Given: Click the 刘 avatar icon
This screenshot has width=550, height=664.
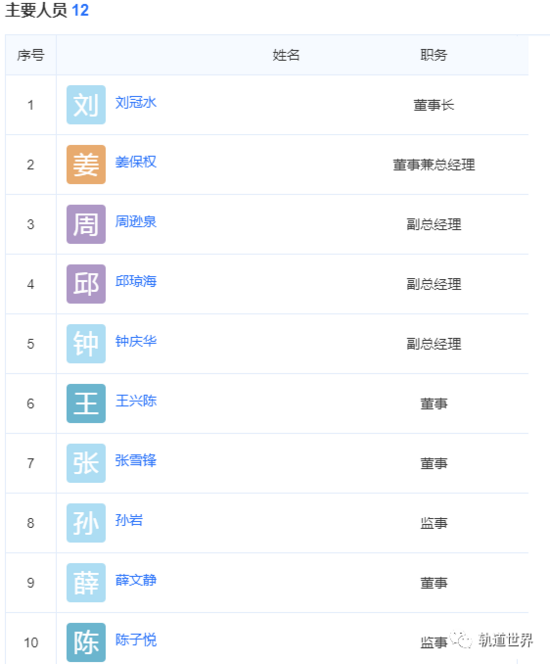Looking at the screenshot, I should pos(86,105).
